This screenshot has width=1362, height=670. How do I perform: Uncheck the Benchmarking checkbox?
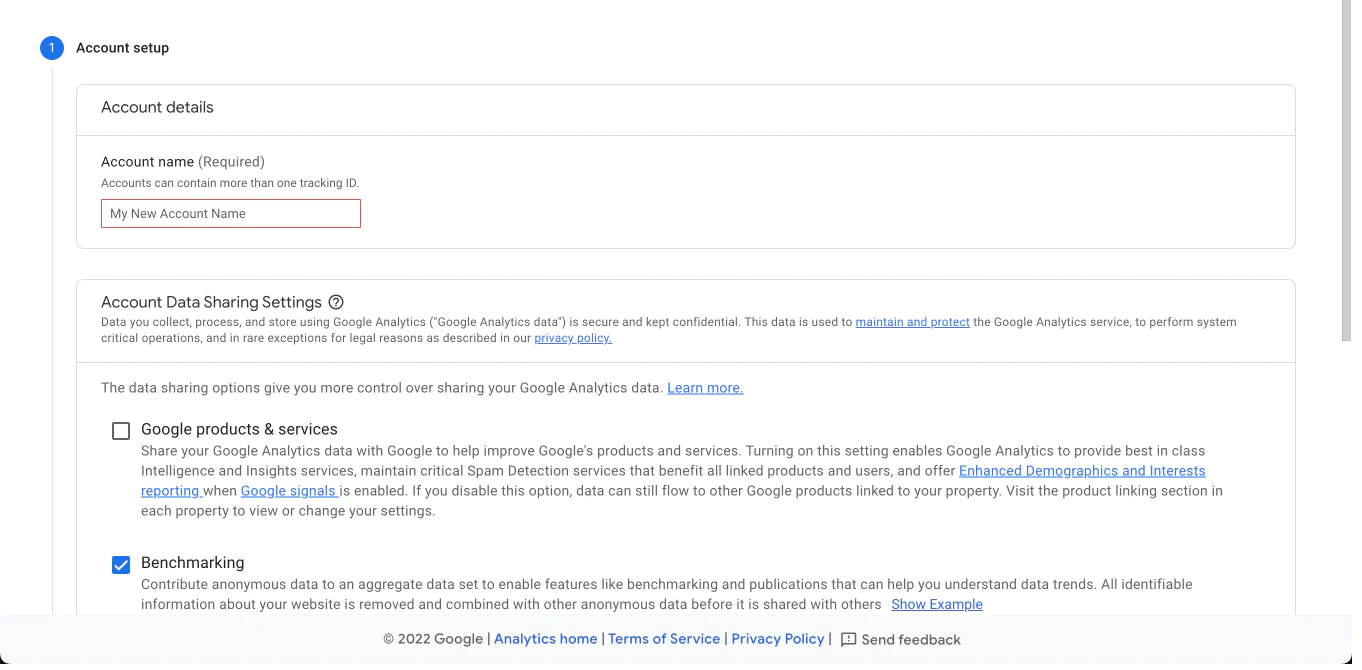121,565
